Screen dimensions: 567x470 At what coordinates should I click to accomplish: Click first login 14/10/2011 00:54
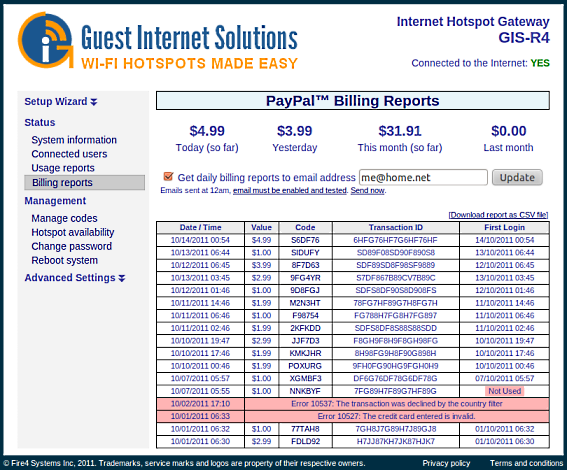pyautogui.click(x=504, y=240)
